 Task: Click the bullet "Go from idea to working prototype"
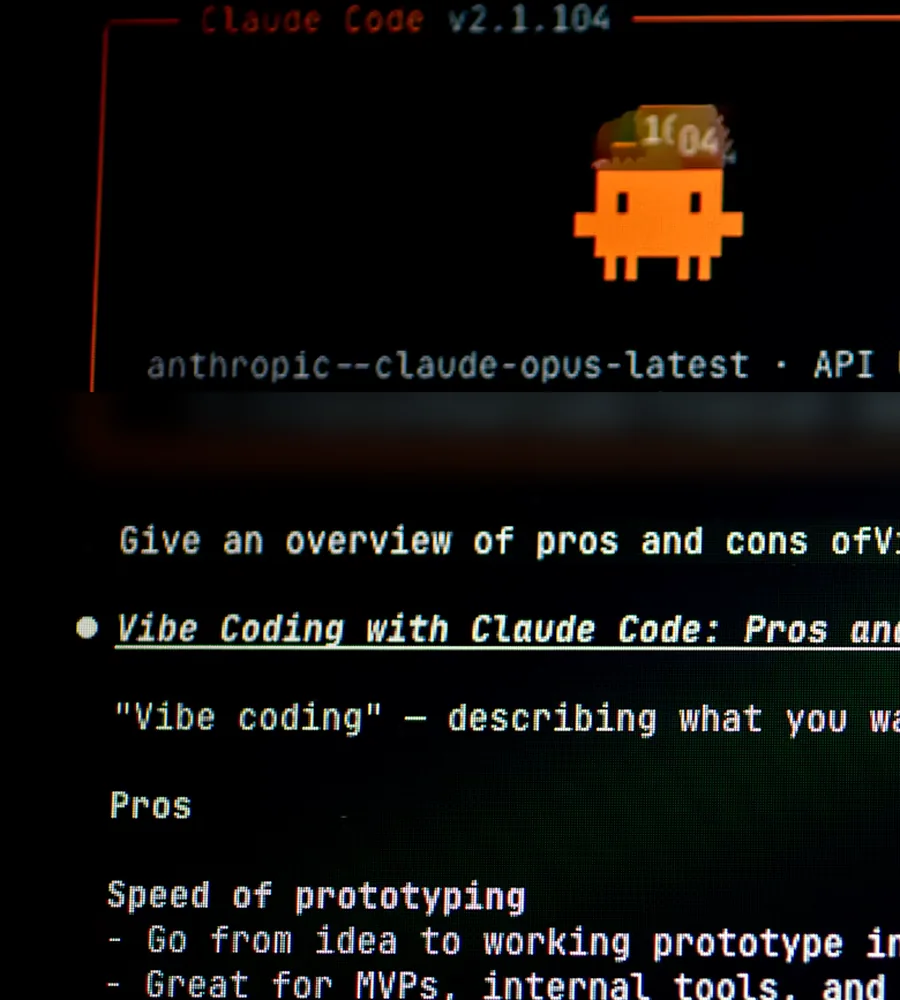(x=504, y=941)
